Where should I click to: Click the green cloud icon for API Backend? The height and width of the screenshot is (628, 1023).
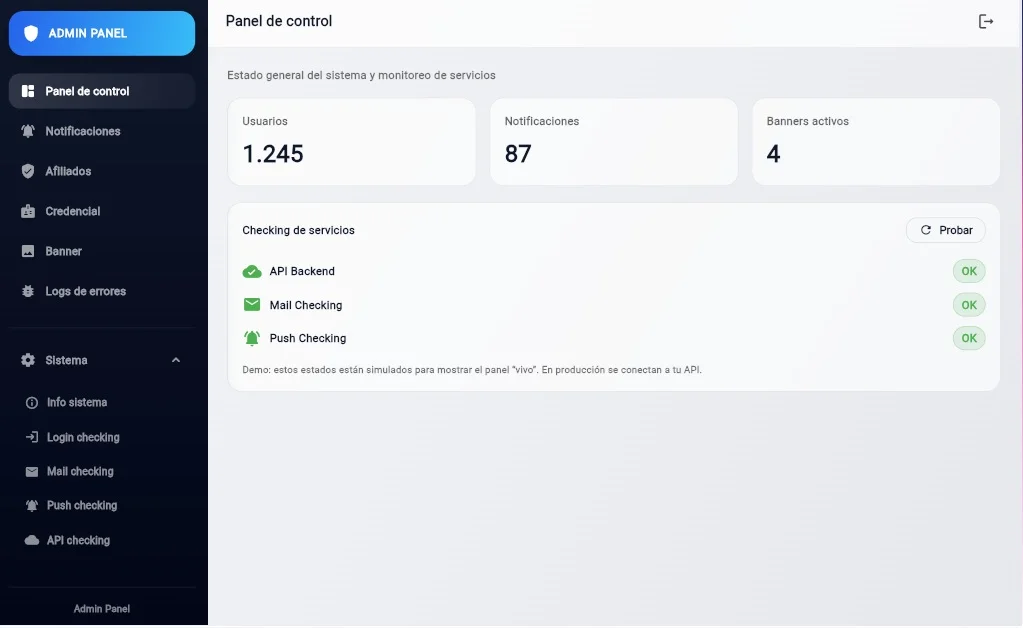point(252,271)
